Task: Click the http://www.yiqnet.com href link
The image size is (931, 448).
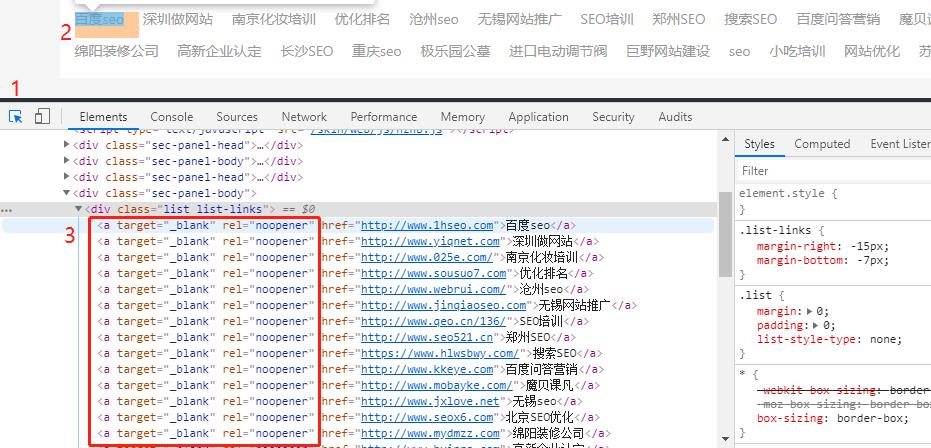Action: [430, 242]
